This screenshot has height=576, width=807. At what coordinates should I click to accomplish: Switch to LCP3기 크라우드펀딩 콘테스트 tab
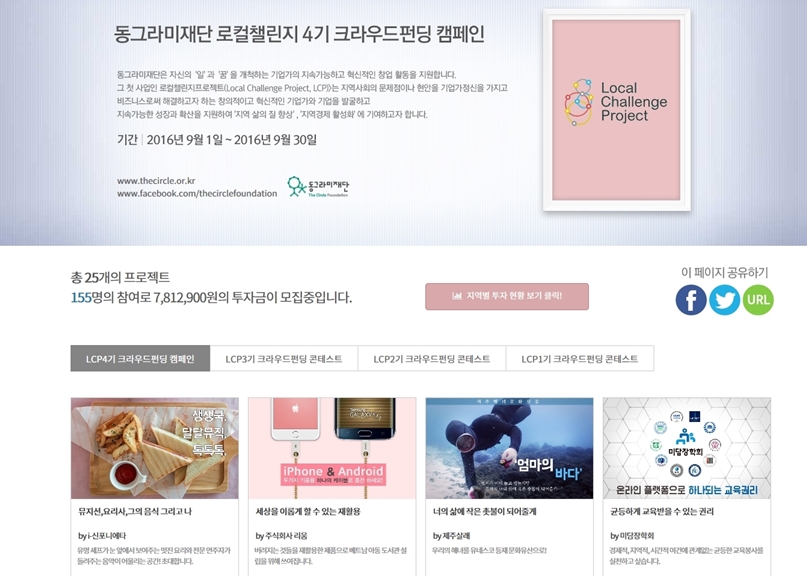point(284,358)
